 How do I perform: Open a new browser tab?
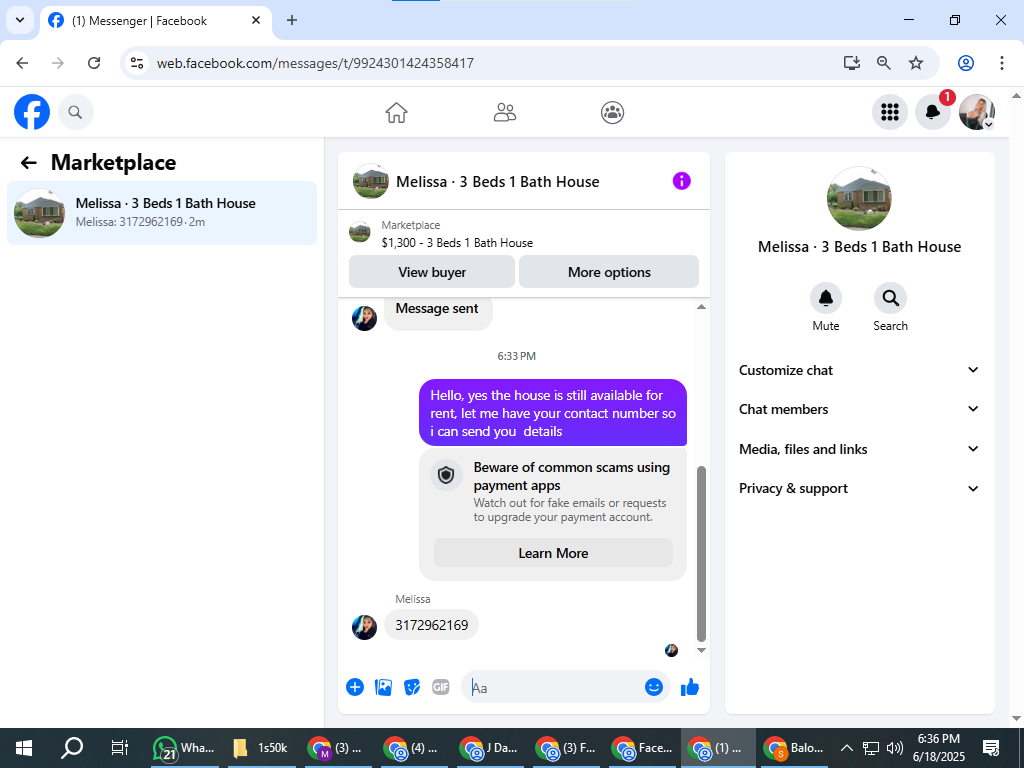click(x=292, y=20)
